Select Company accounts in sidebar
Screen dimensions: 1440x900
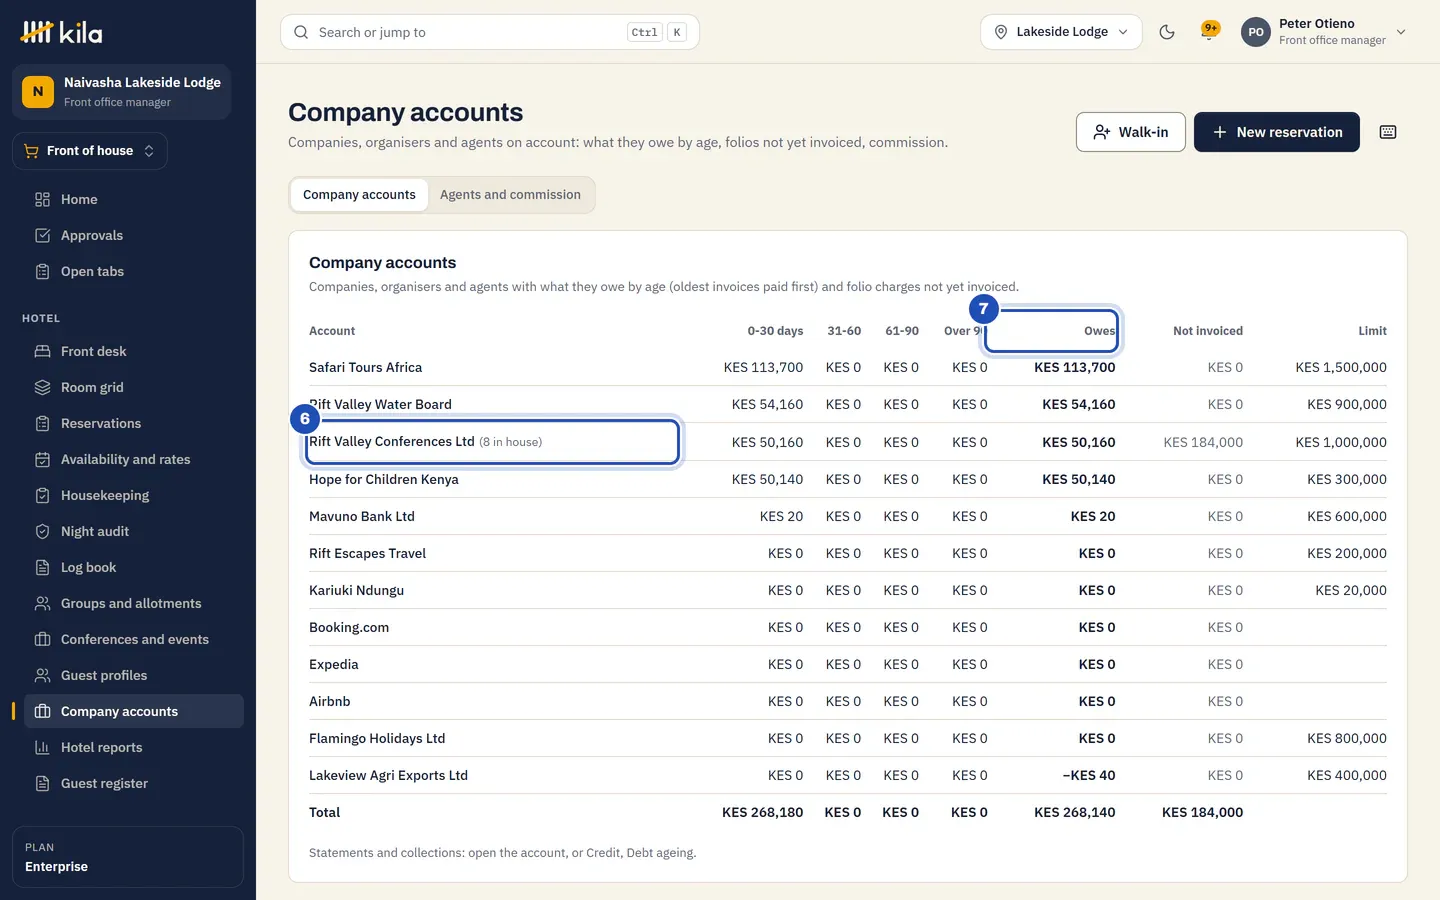point(134,711)
